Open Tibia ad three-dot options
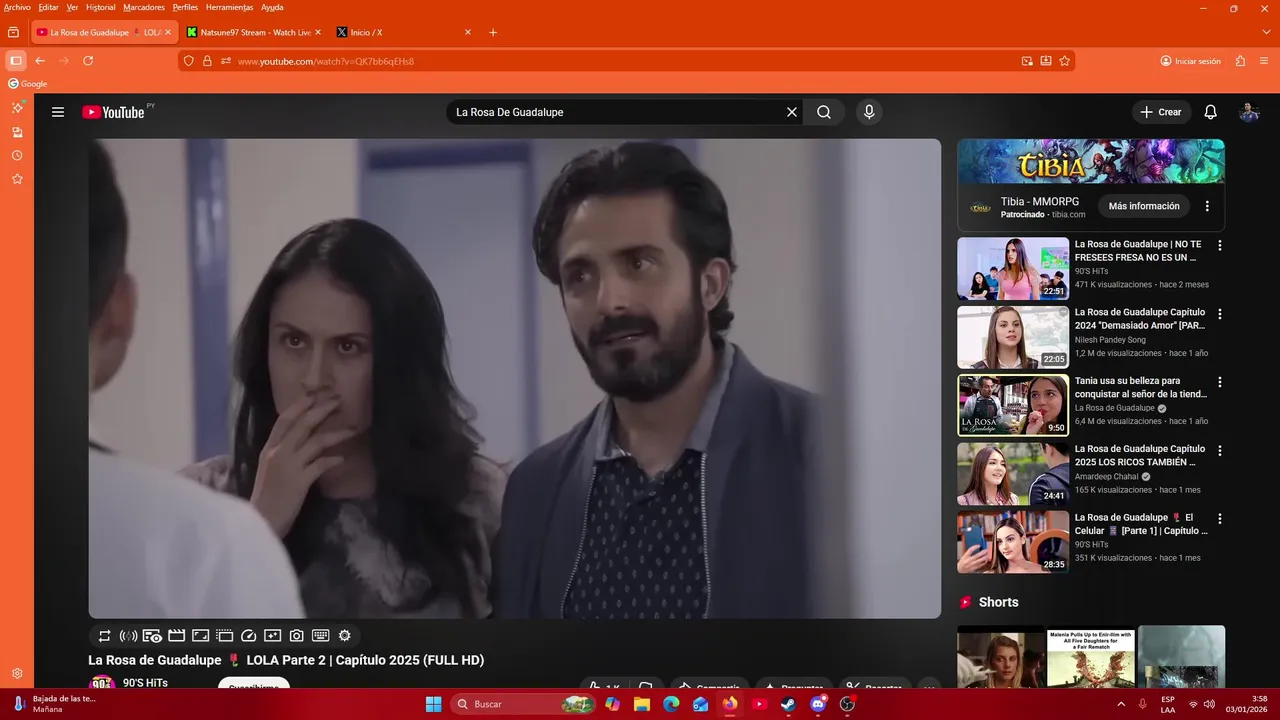 pyautogui.click(x=1207, y=206)
